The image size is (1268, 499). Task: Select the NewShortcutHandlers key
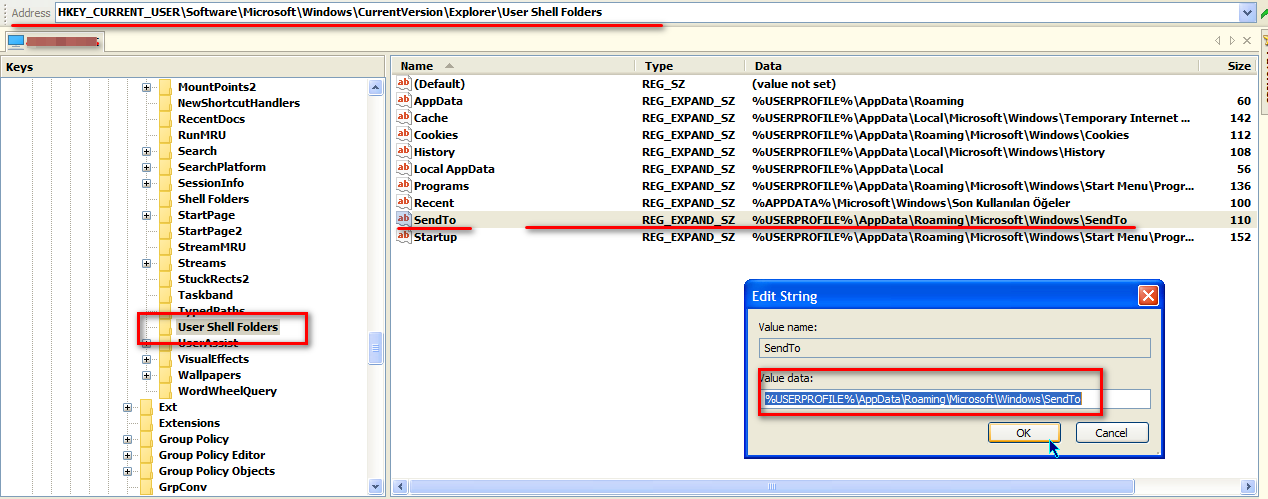point(238,103)
